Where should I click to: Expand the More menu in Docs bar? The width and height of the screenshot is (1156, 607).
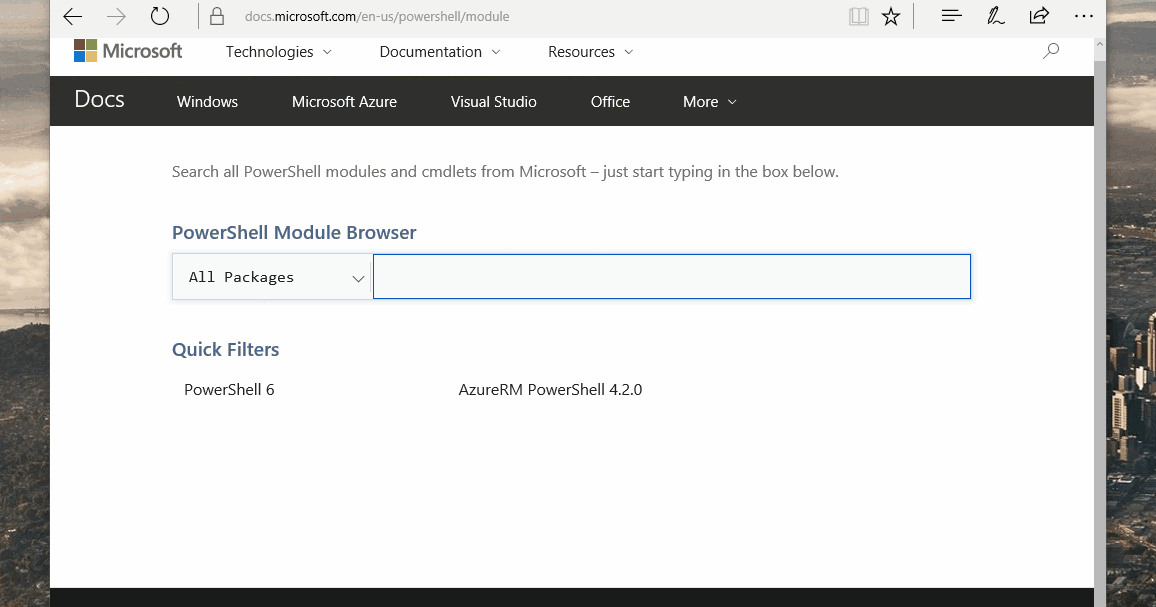click(710, 102)
